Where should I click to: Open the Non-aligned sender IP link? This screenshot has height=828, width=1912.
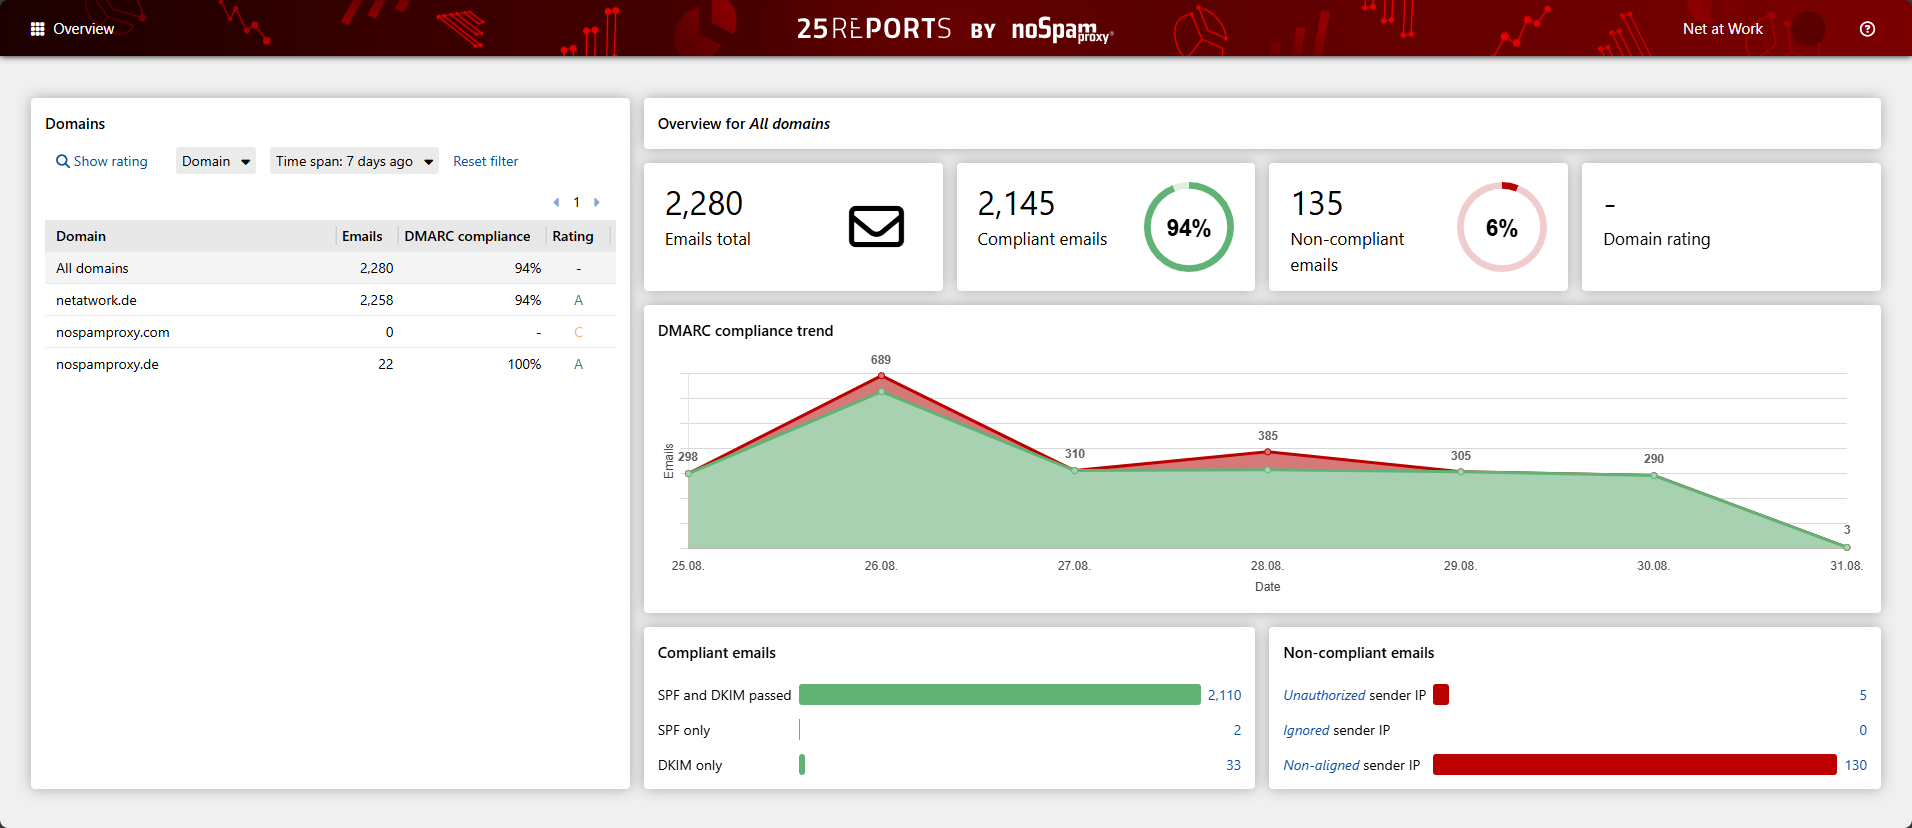[1321, 765]
